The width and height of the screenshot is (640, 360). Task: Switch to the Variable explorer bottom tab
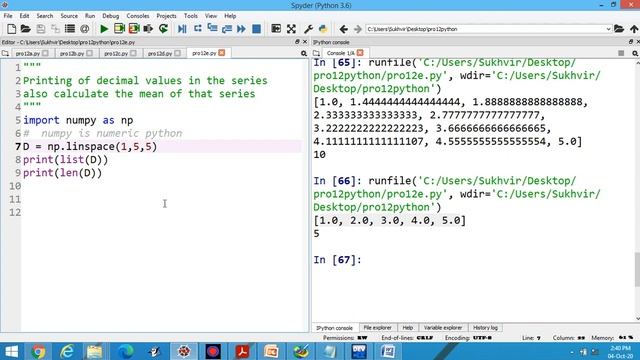[443, 328]
